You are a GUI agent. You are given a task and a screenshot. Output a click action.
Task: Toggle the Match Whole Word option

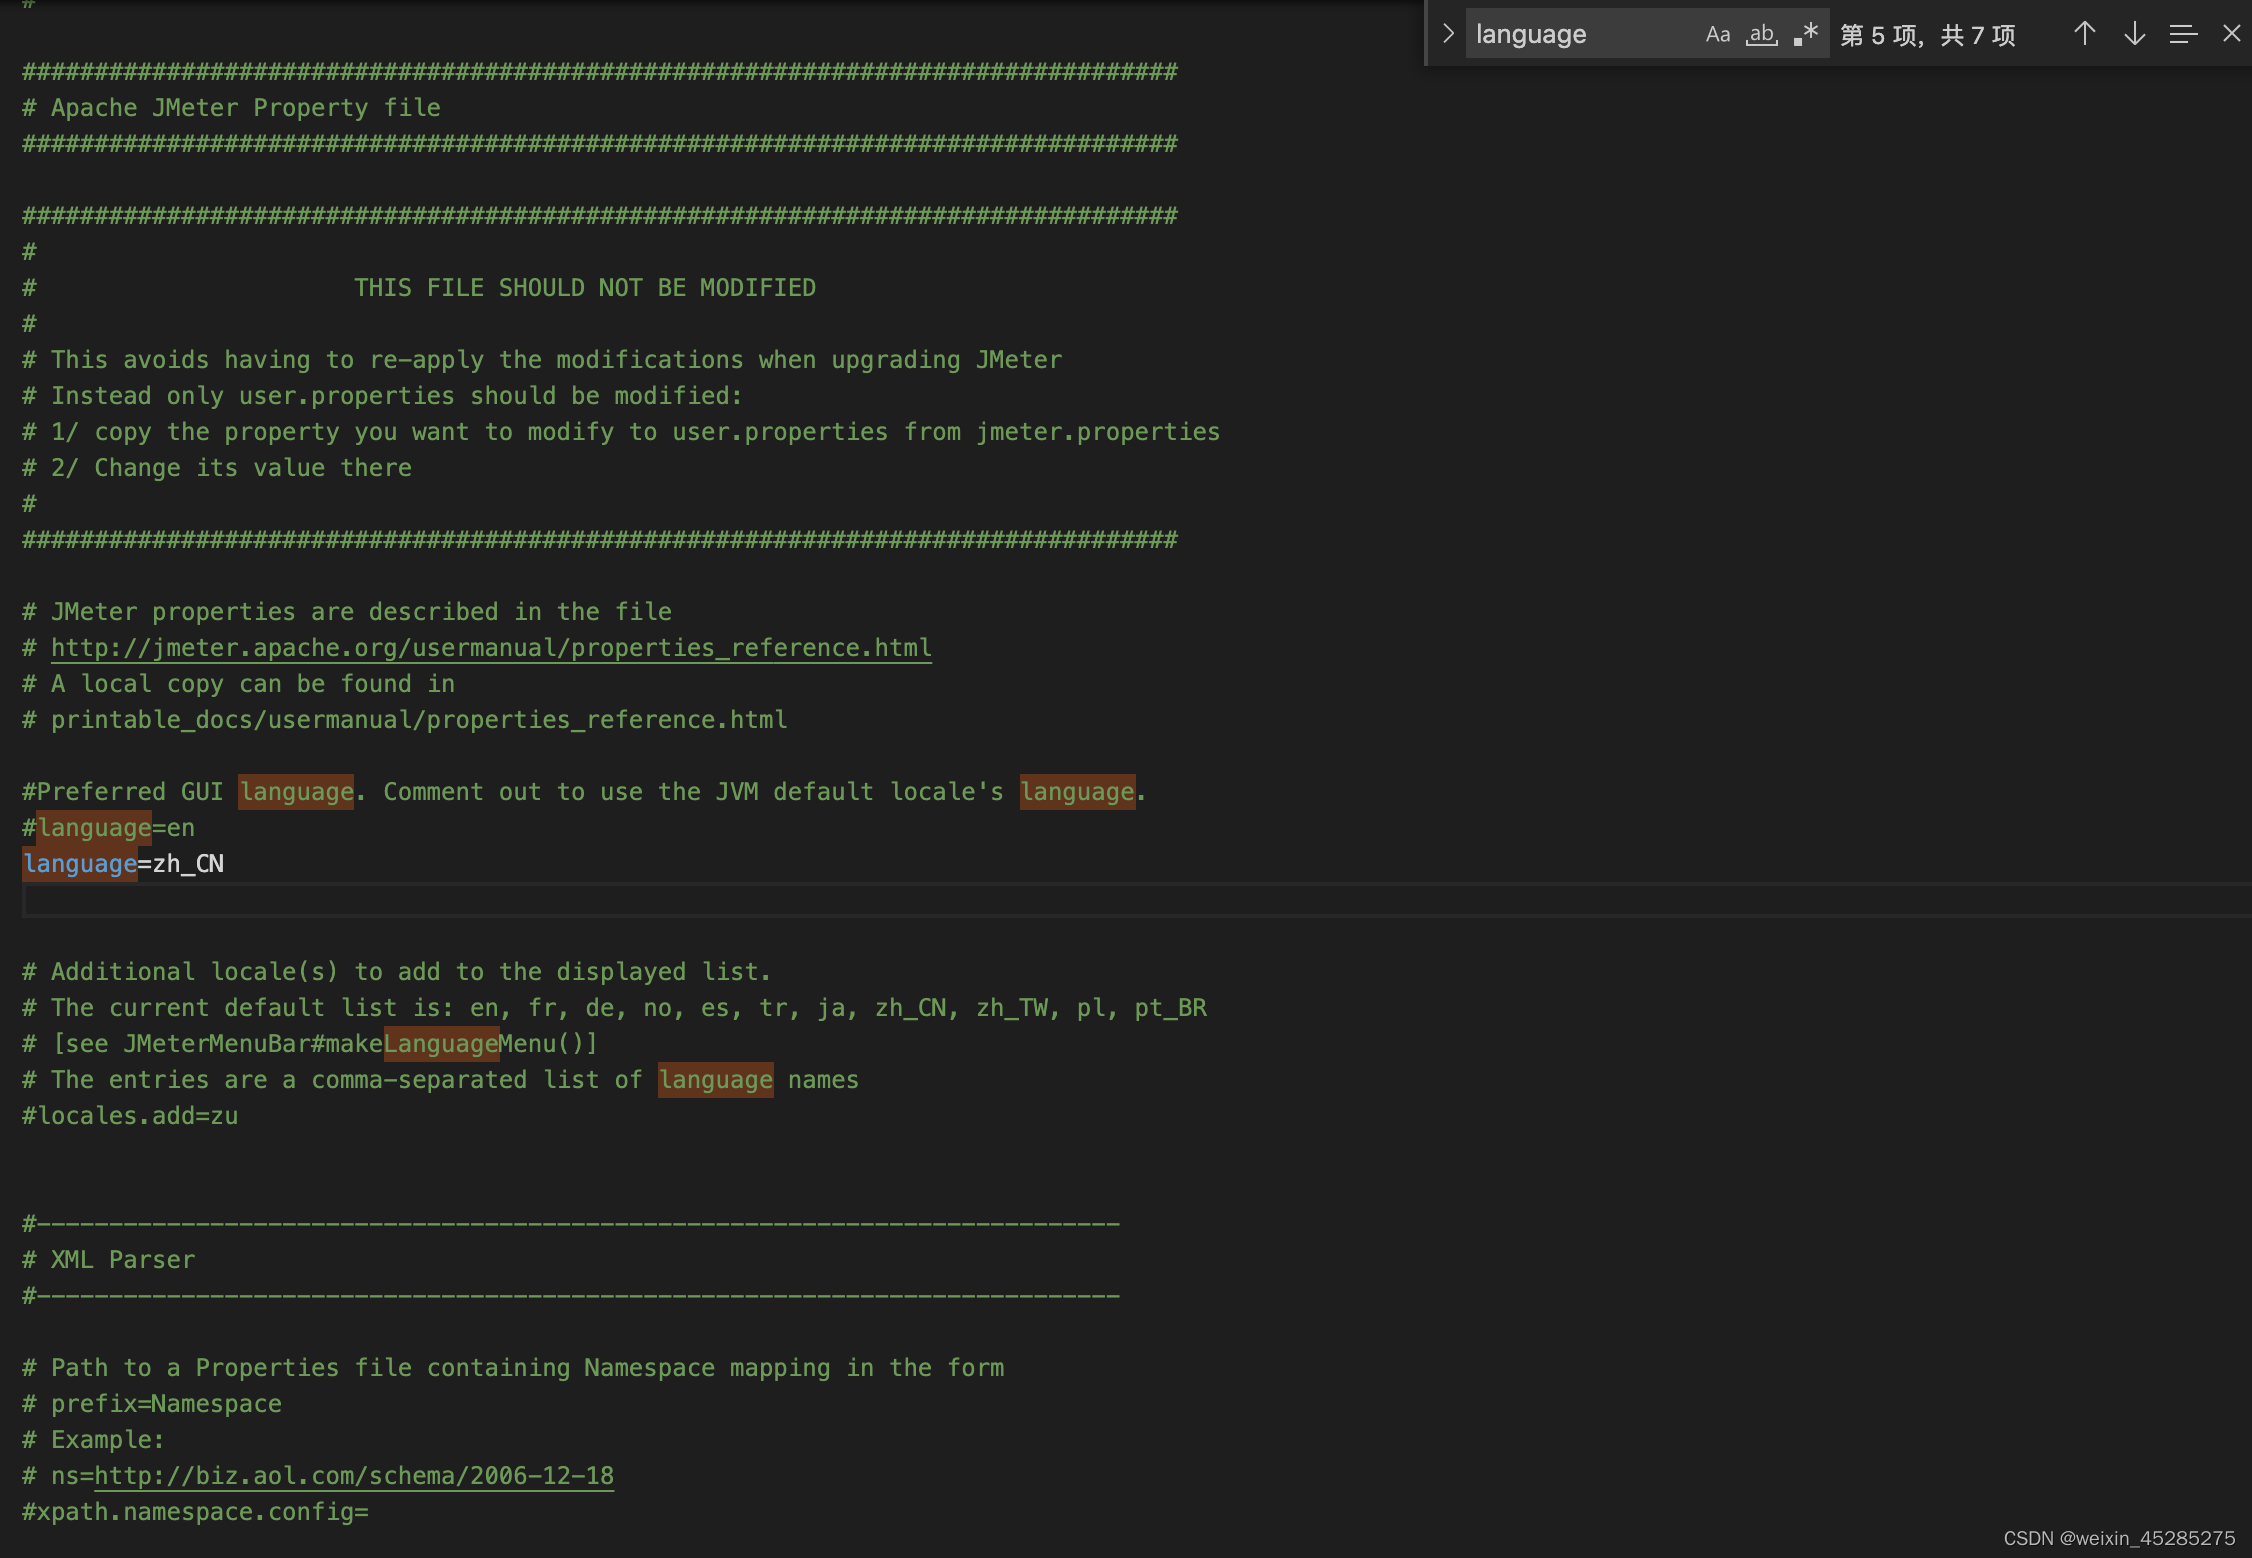pos(1762,33)
